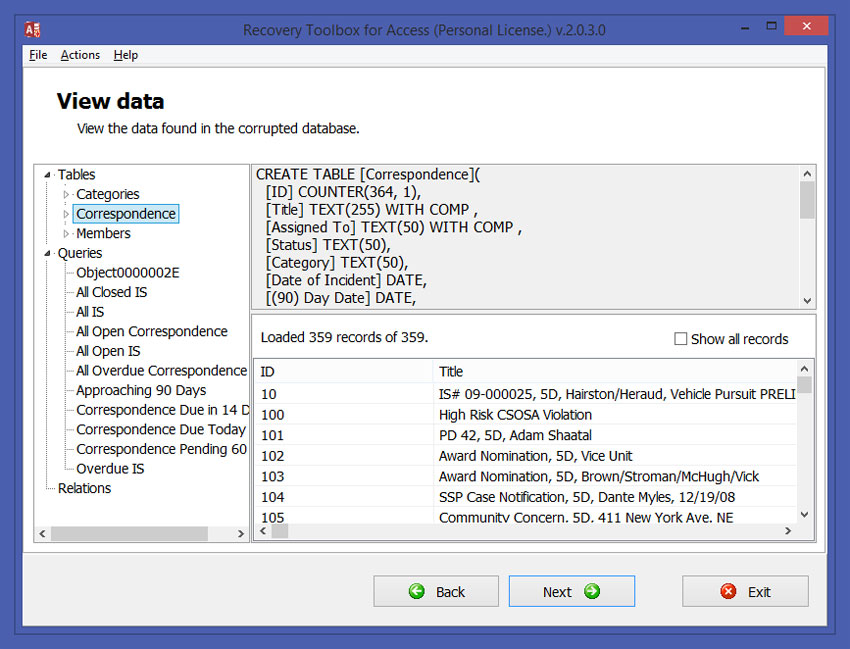Click the red X icon on Exit button
This screenshot has width=850, height=649.
(728, 592)
